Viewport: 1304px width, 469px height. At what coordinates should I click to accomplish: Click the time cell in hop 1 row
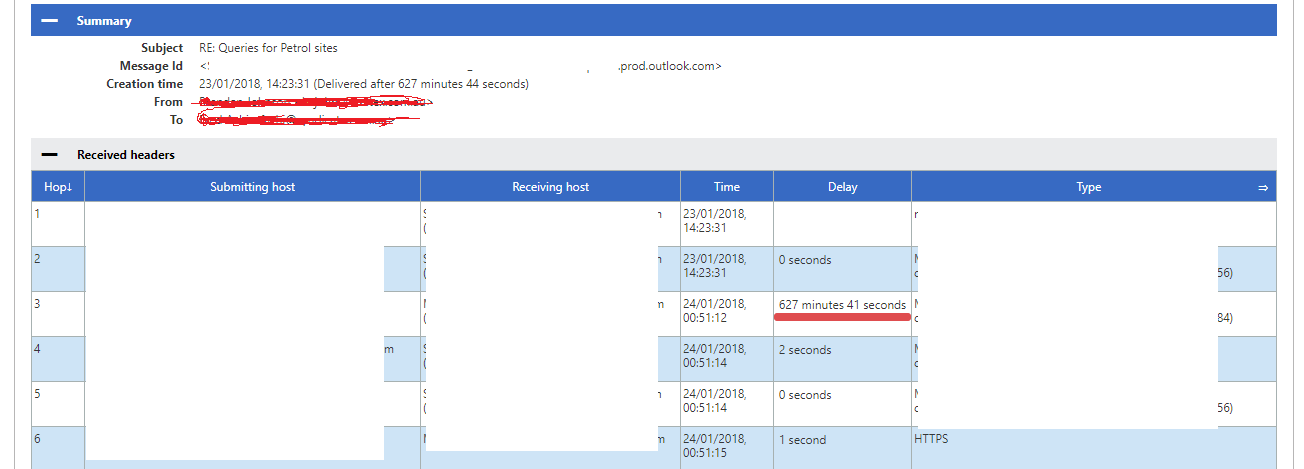click(727, 224)
